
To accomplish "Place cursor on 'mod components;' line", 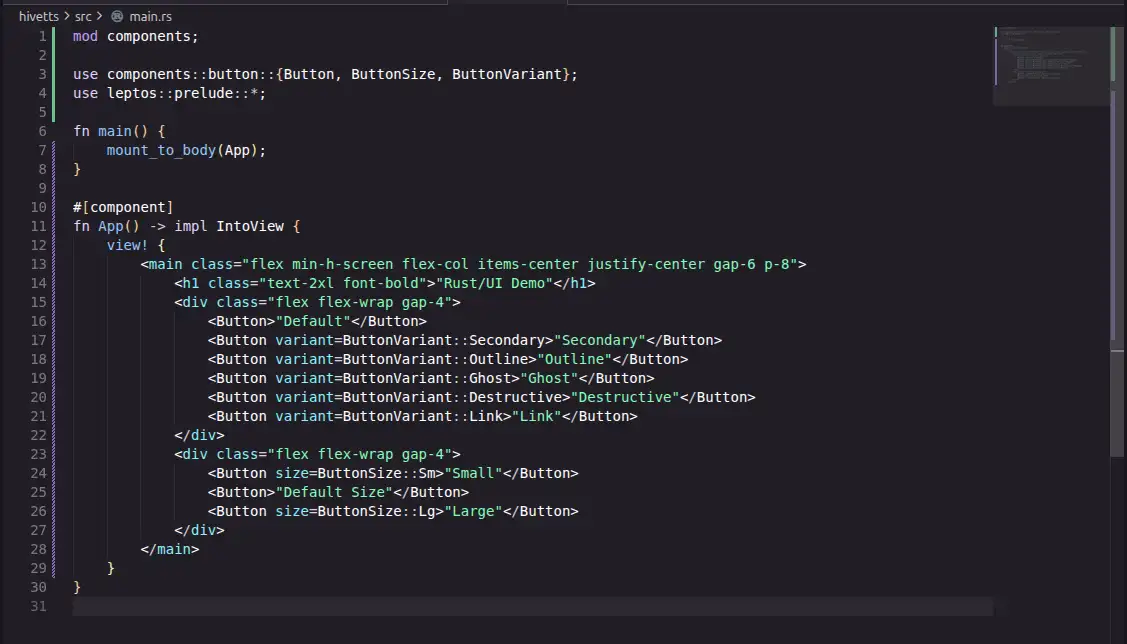I will pyautogui.click(x=135, y=36).
